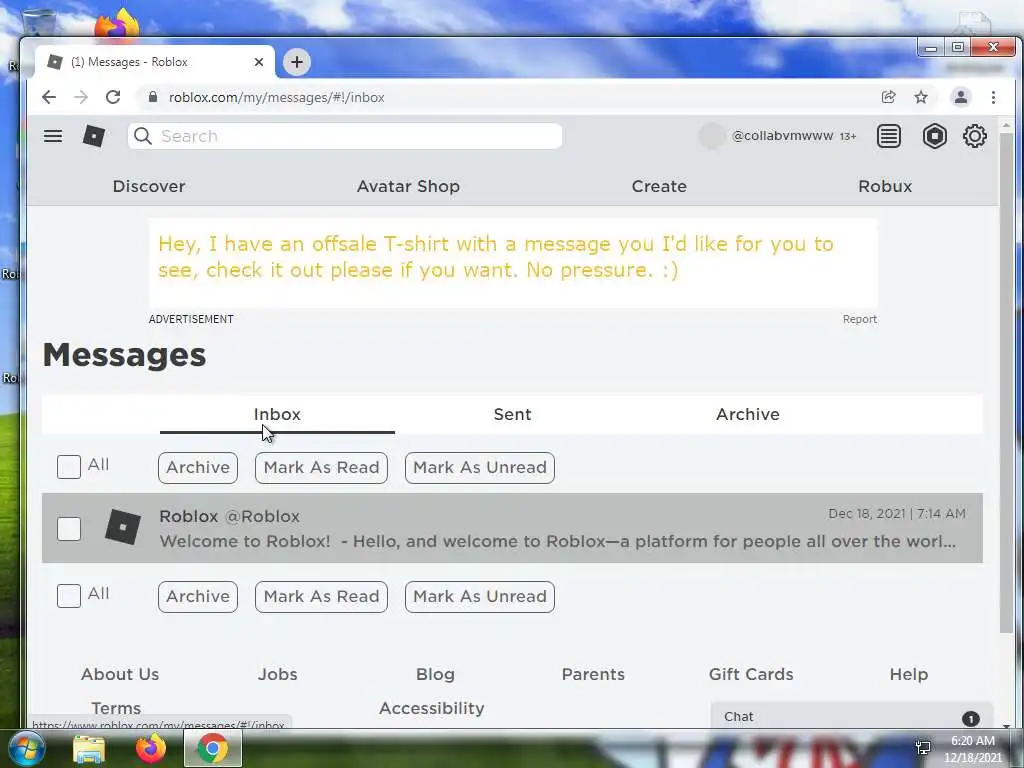Open the Blog footer link
This screenshot has width=1024, height=768.
(x=436, y=674)
